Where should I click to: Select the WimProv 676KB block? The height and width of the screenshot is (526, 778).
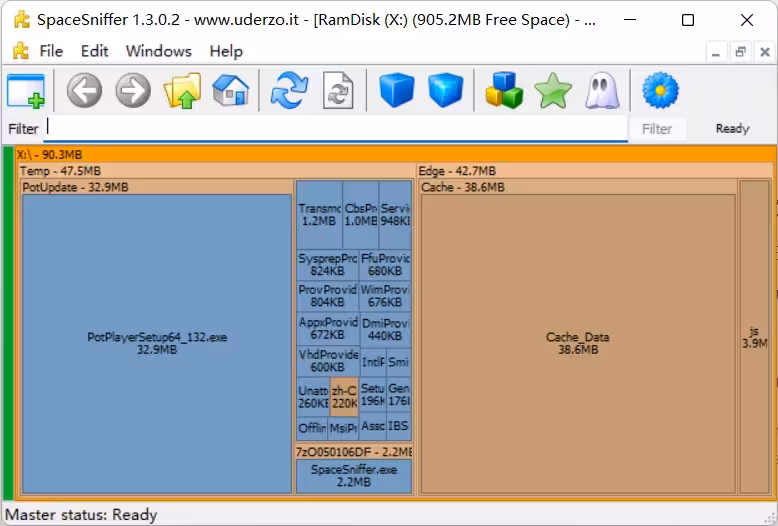point(385,296)
